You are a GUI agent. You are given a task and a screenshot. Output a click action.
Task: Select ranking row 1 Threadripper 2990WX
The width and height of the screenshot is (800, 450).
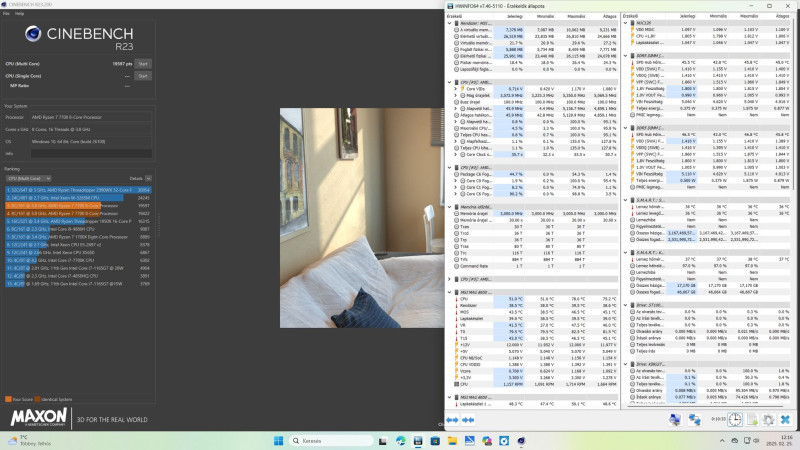coord(78,190)
